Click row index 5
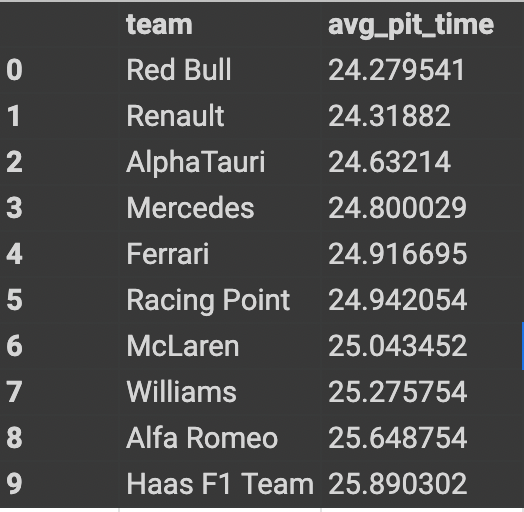The height and width of the screenshot is (512, 524). [x=14, y=300]
